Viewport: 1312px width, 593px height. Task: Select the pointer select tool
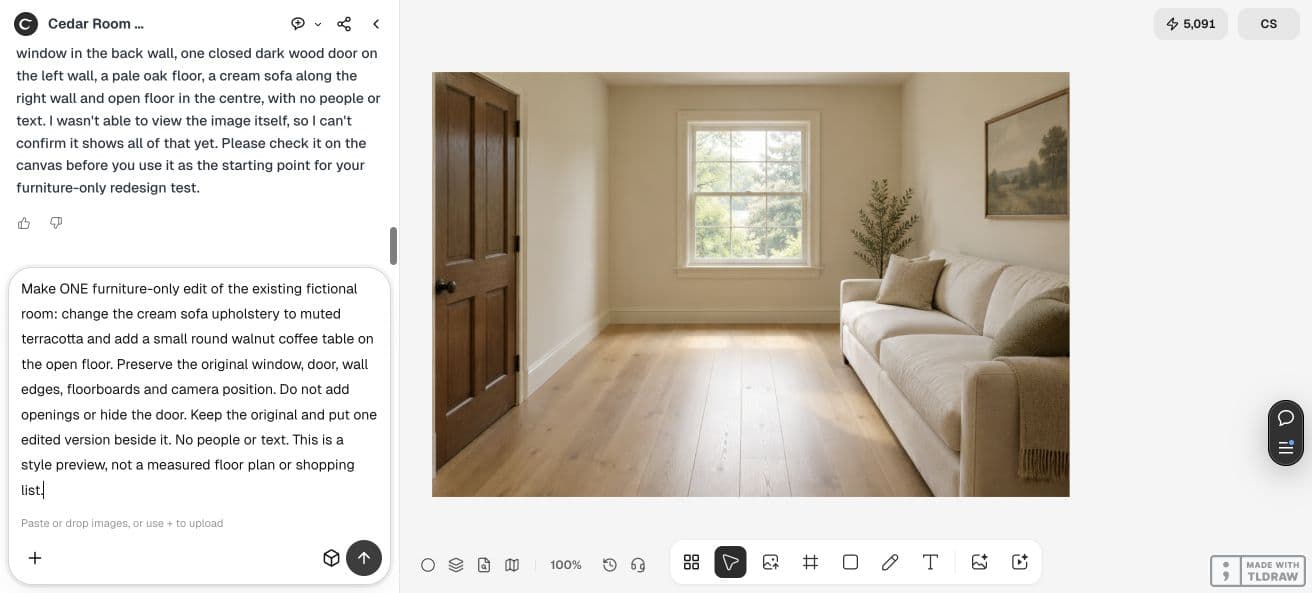[x=731, y=562]
